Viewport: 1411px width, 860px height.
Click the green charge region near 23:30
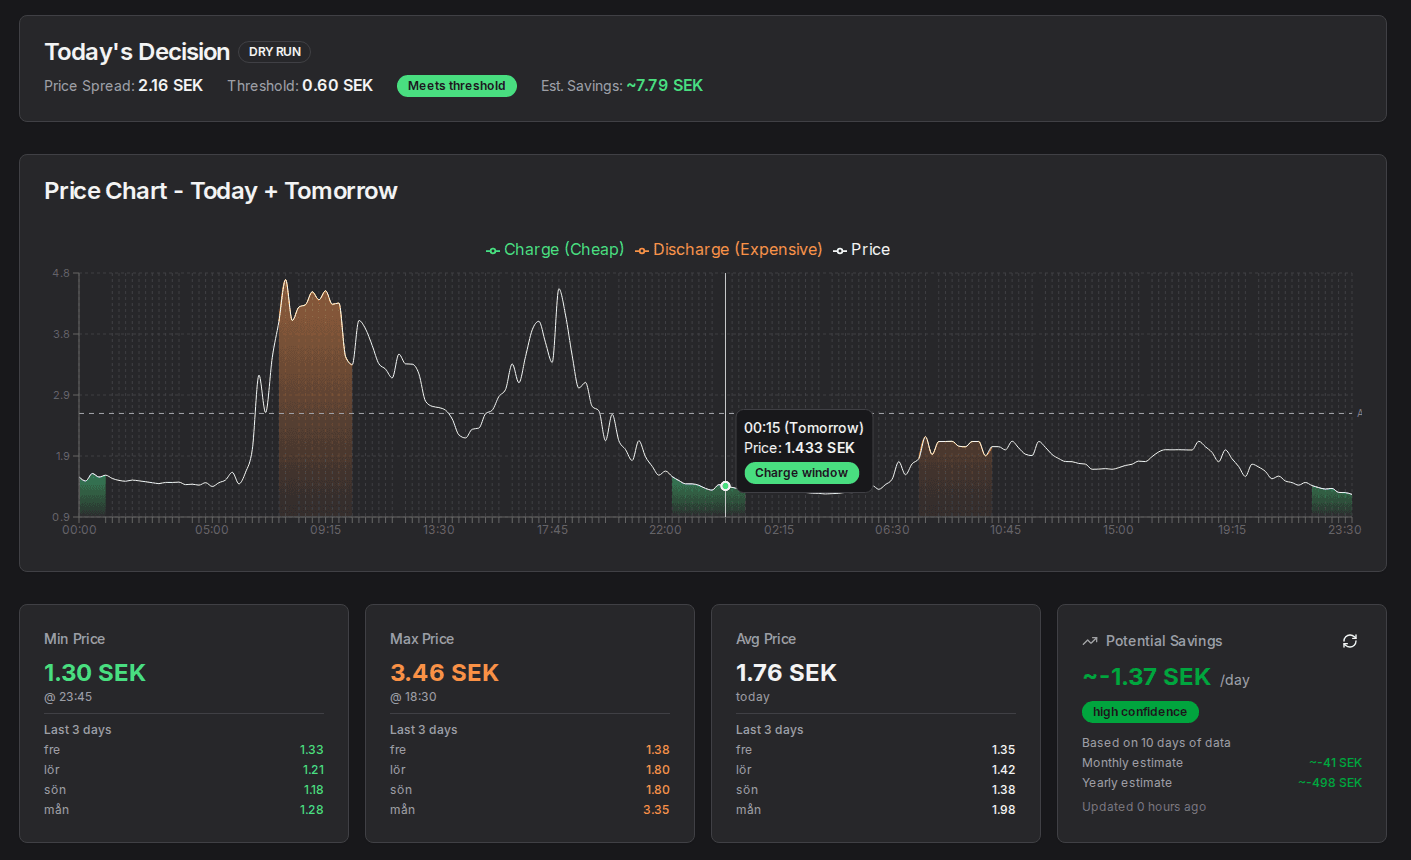point(1333,500)
